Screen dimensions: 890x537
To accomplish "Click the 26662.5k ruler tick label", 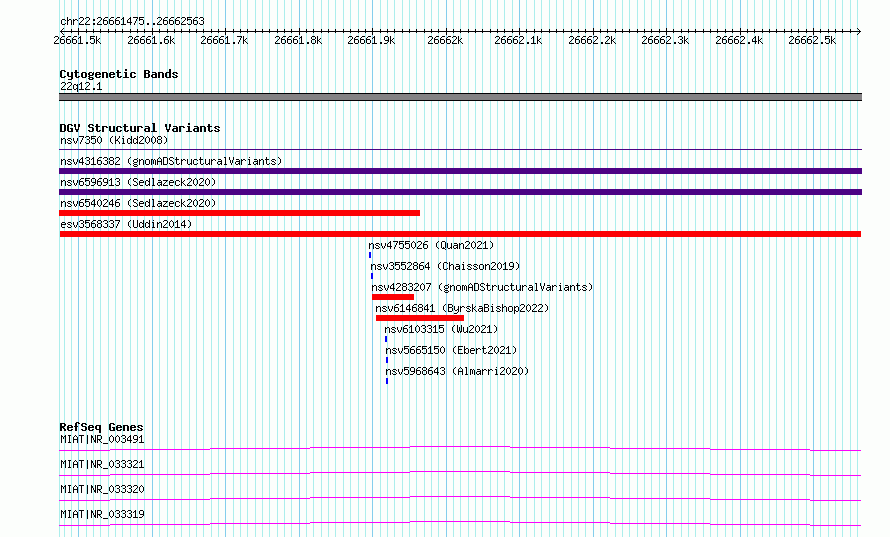I will pyautogui.click(x=812, y=41).
